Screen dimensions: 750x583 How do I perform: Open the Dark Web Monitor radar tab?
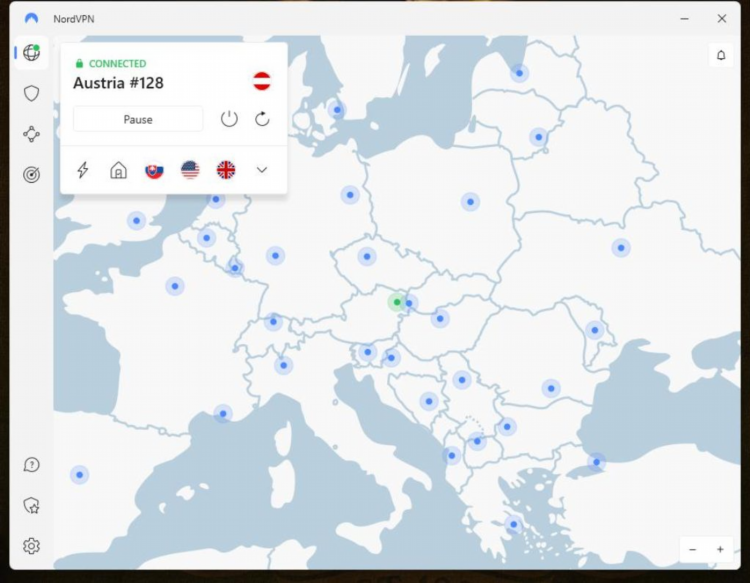(x=32, y=175)
